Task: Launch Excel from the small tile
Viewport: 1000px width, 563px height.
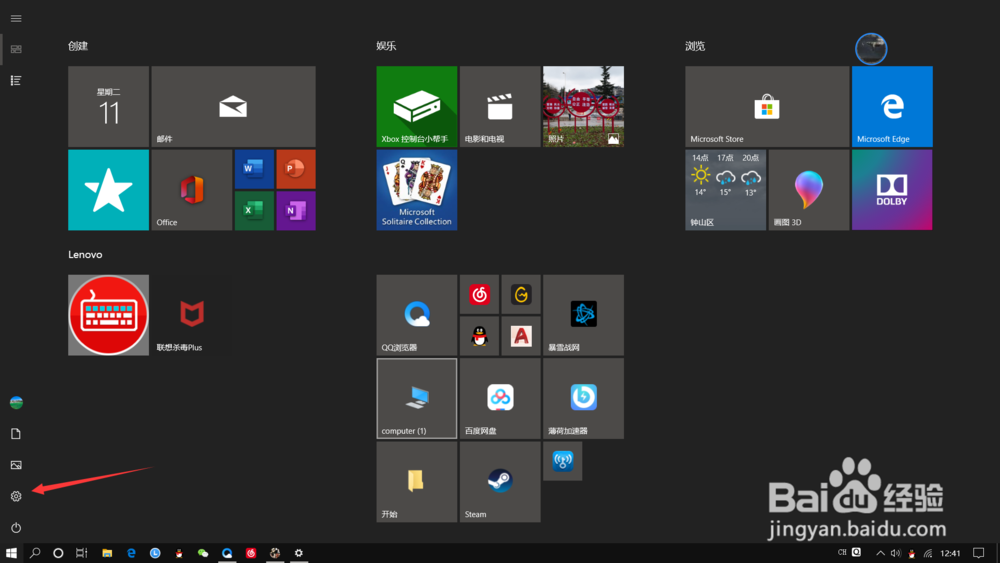Action: [x=254, y=210]
